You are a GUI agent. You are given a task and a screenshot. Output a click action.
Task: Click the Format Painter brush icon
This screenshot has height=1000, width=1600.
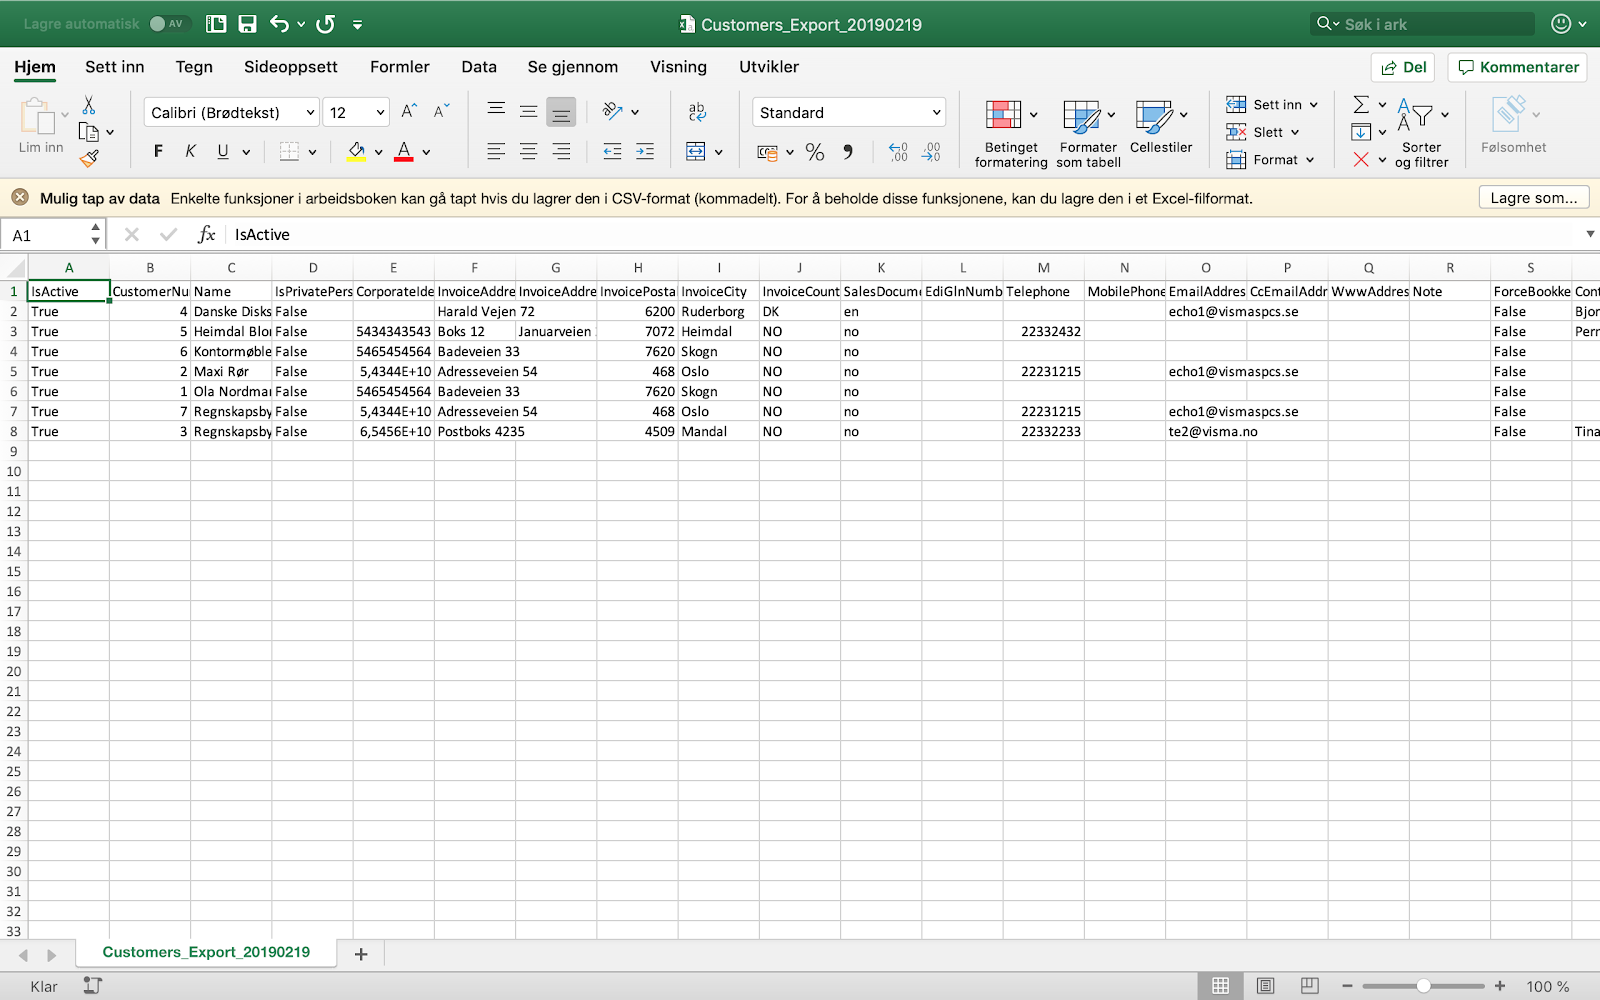(89, 158)
